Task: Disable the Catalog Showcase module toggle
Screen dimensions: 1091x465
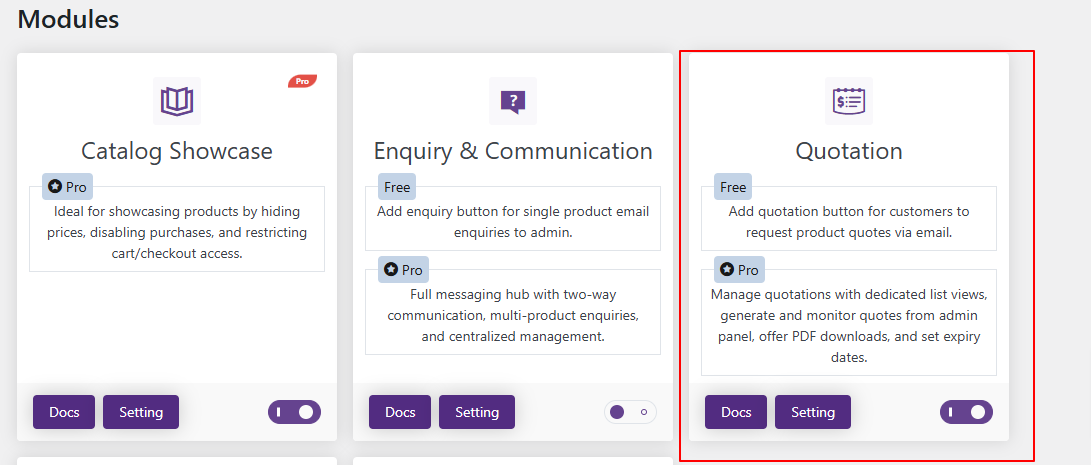Action: point(294,412)
